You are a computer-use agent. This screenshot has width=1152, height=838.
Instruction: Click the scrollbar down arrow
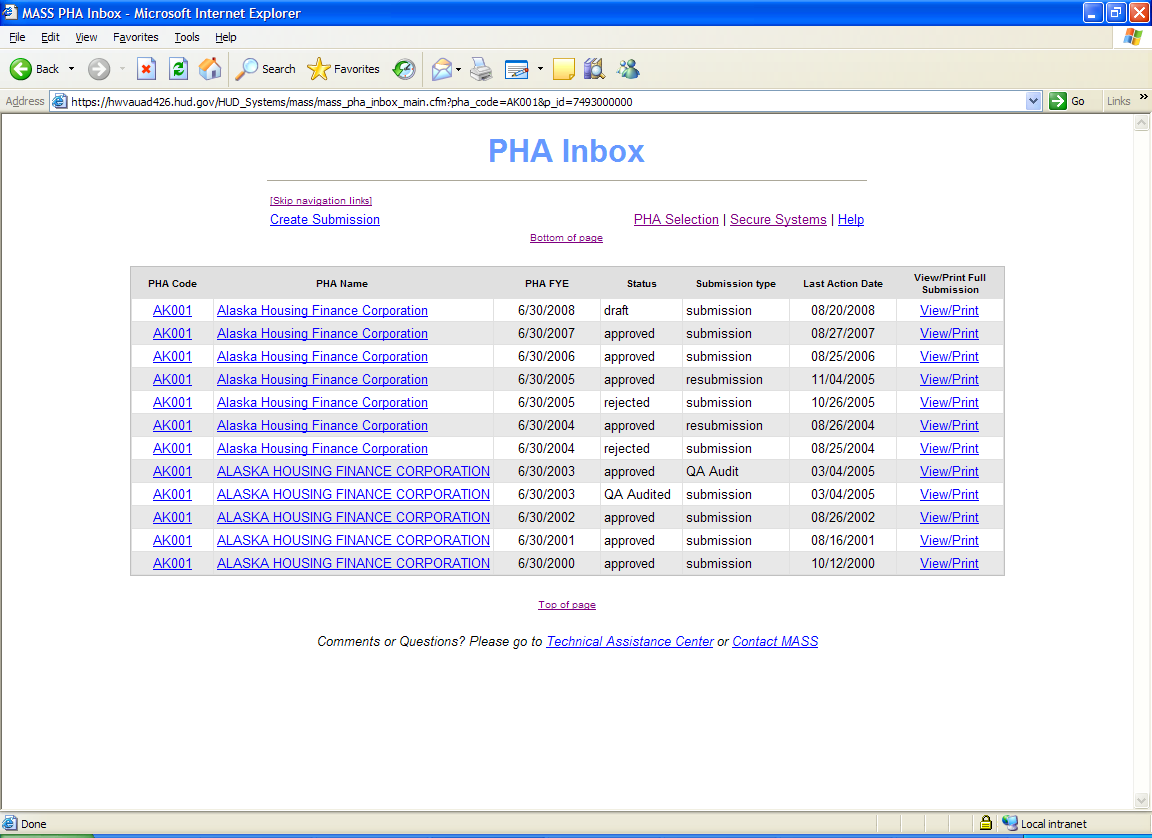(1141, 801)
